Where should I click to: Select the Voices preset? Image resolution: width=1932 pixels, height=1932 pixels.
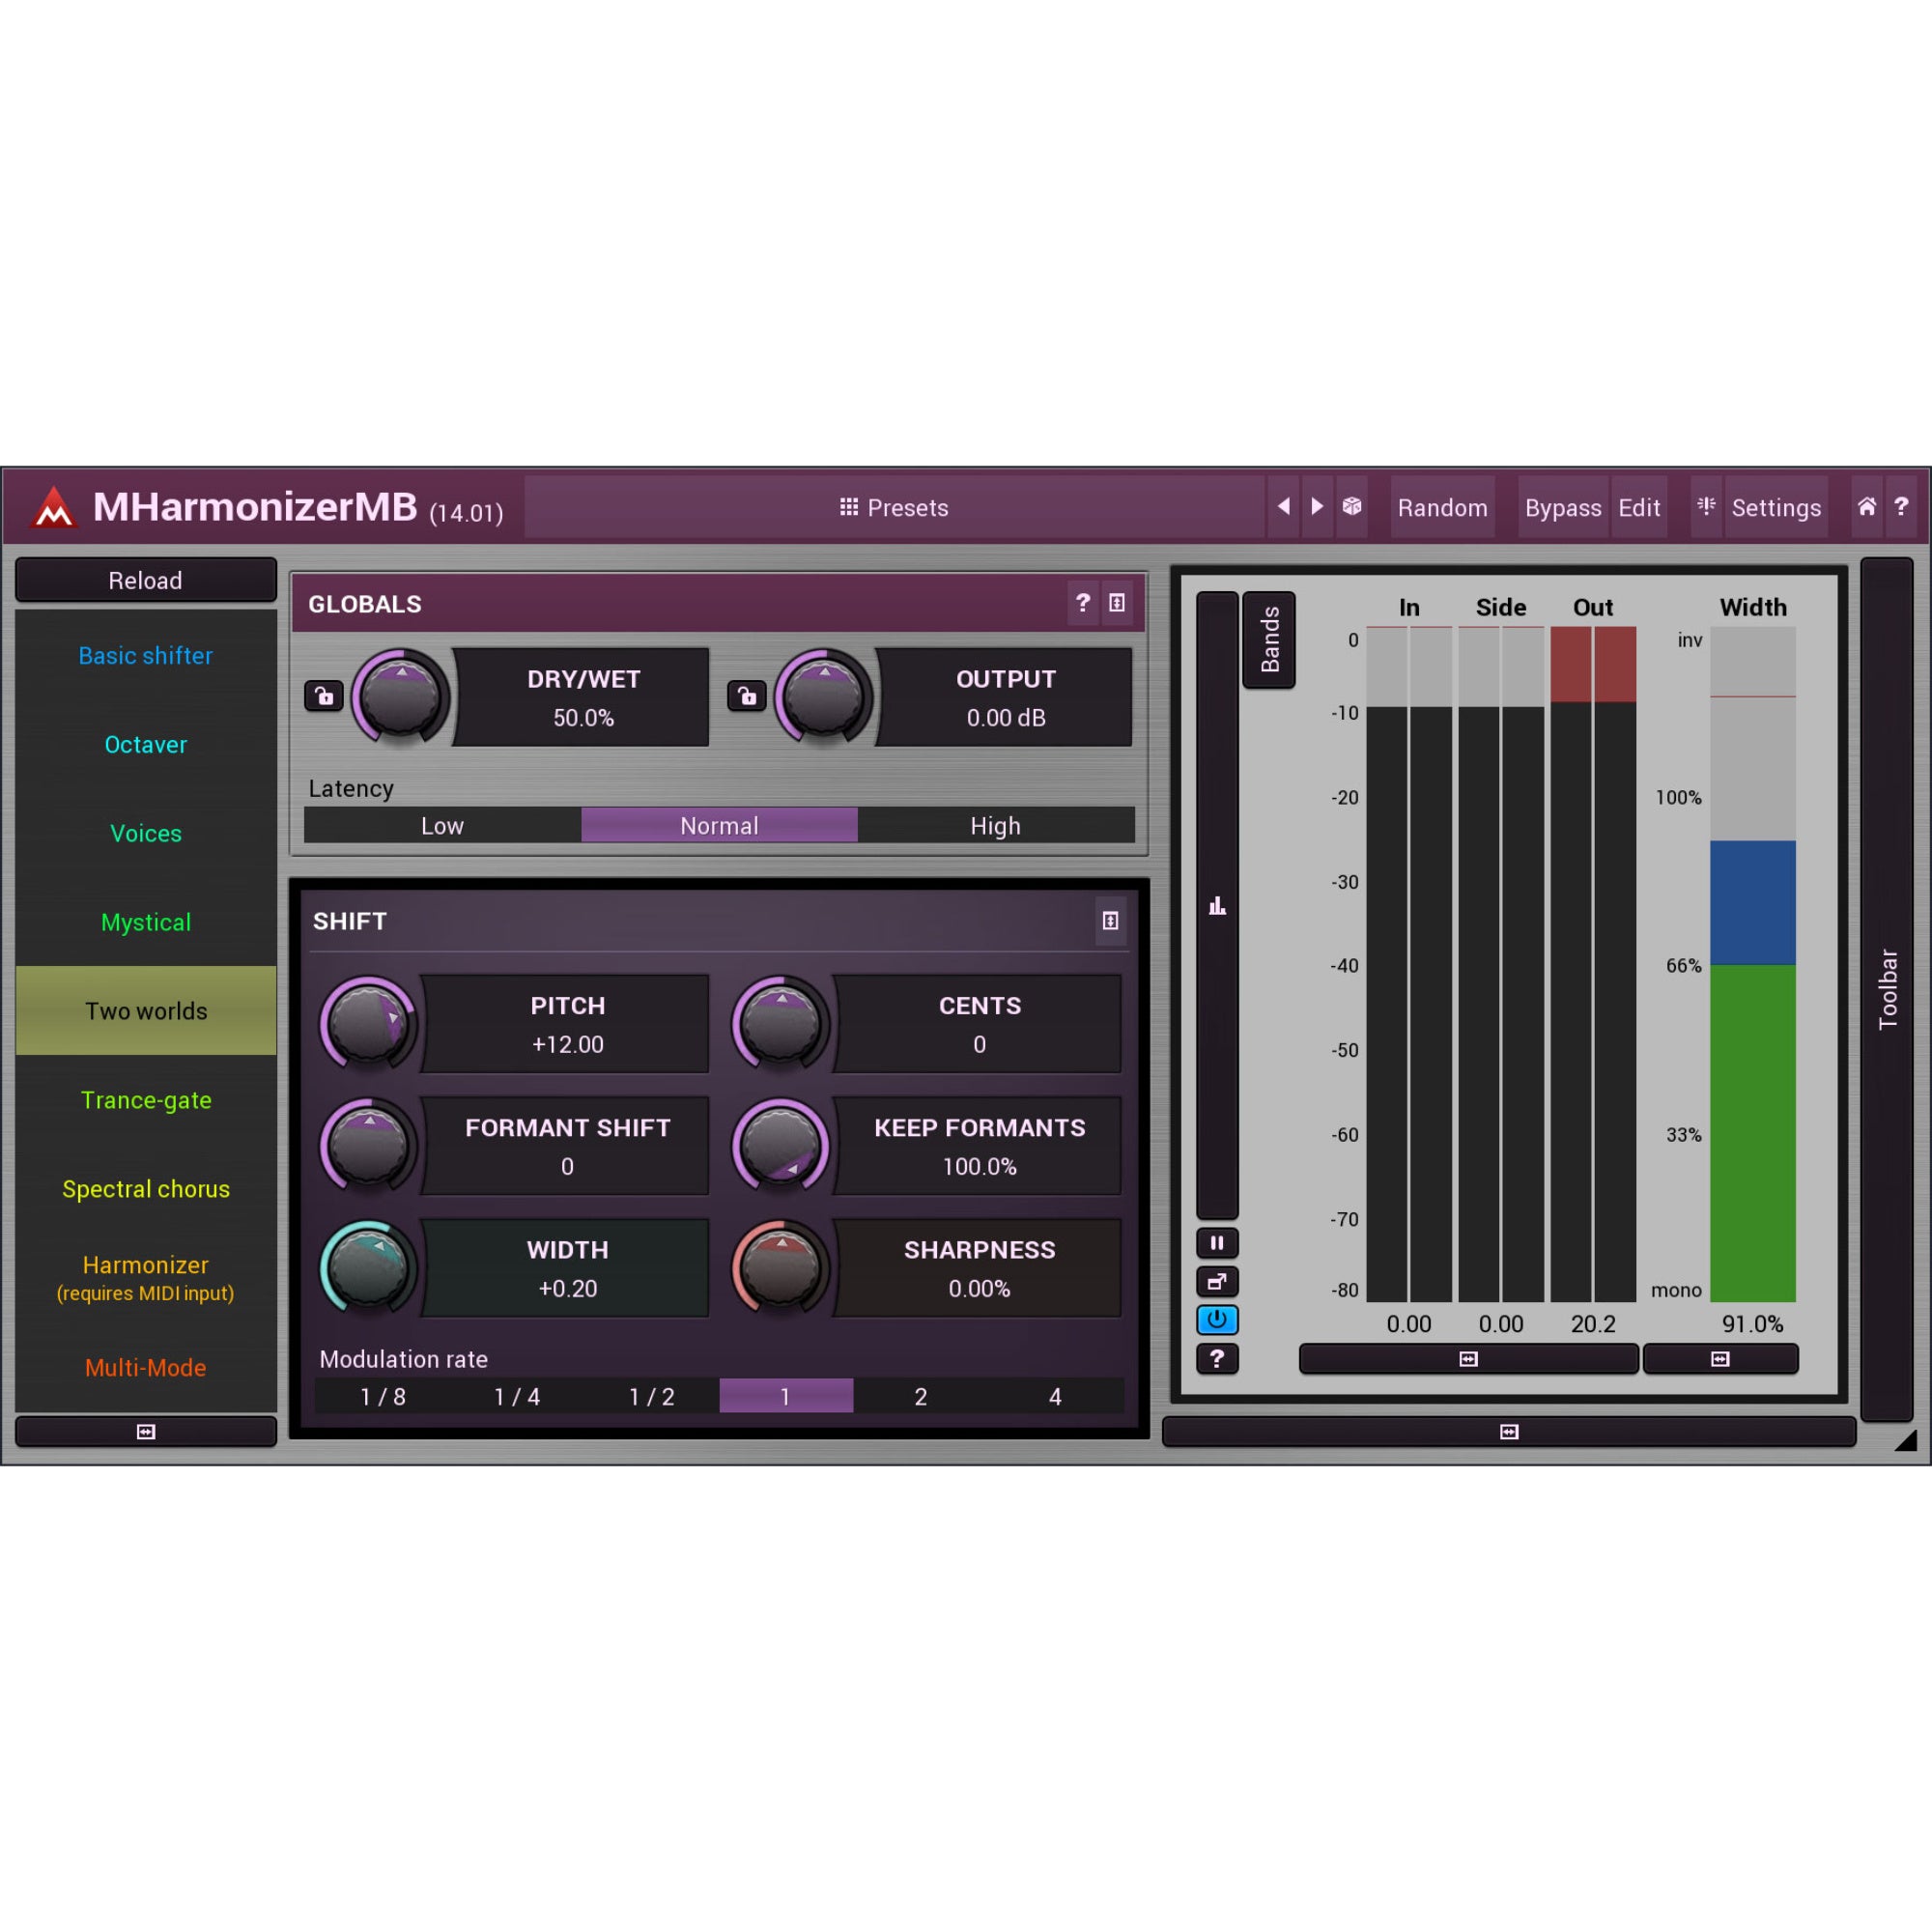click(x=146, y=834)
